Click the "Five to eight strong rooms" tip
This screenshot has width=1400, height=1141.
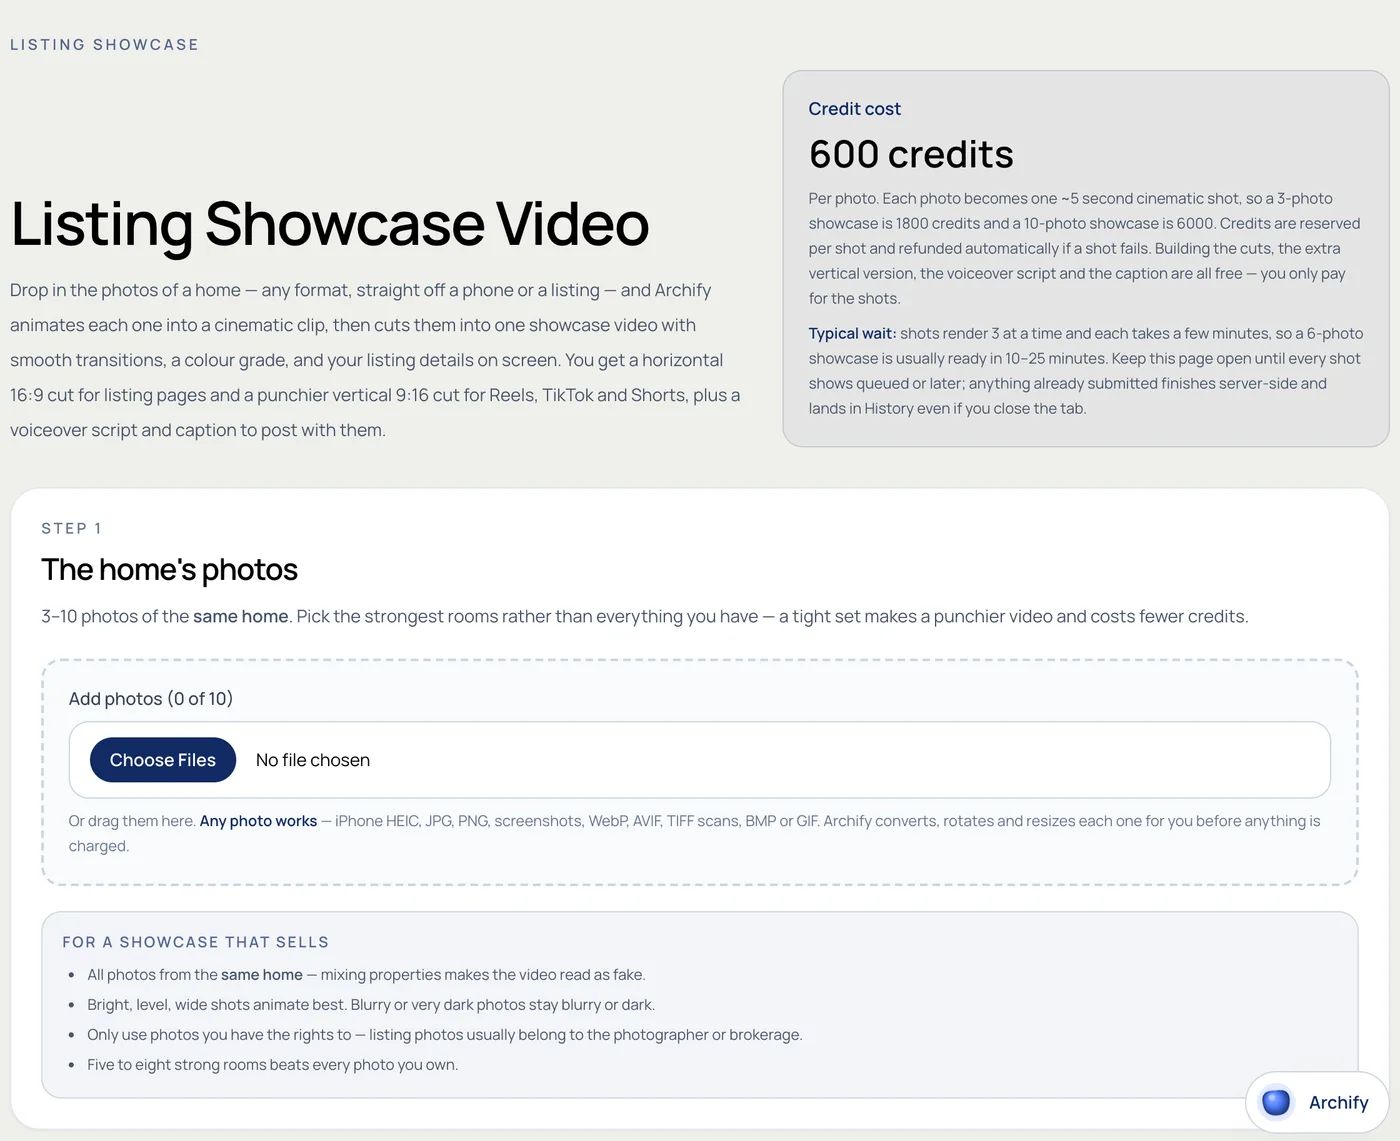(x=272, y=1065)
